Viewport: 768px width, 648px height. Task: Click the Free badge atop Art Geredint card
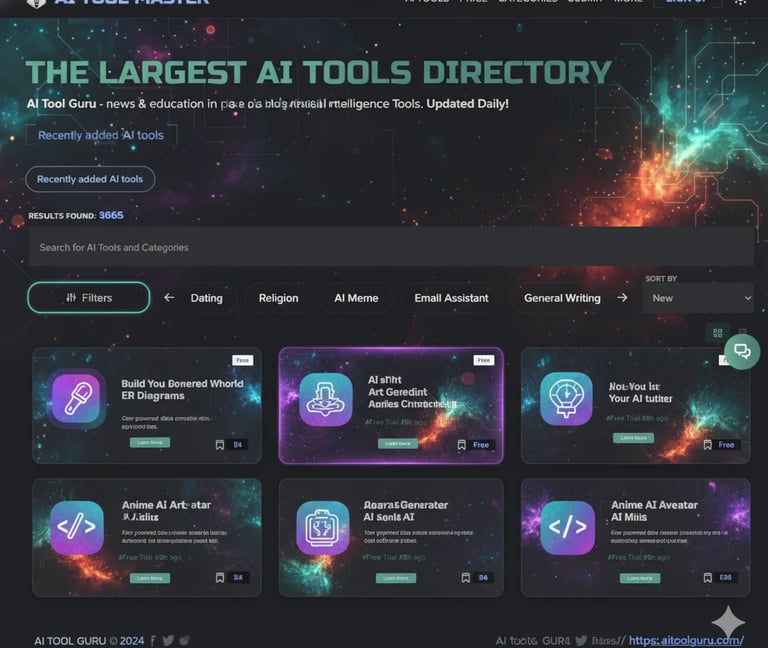pyautogui.click(x=484, y=360)
